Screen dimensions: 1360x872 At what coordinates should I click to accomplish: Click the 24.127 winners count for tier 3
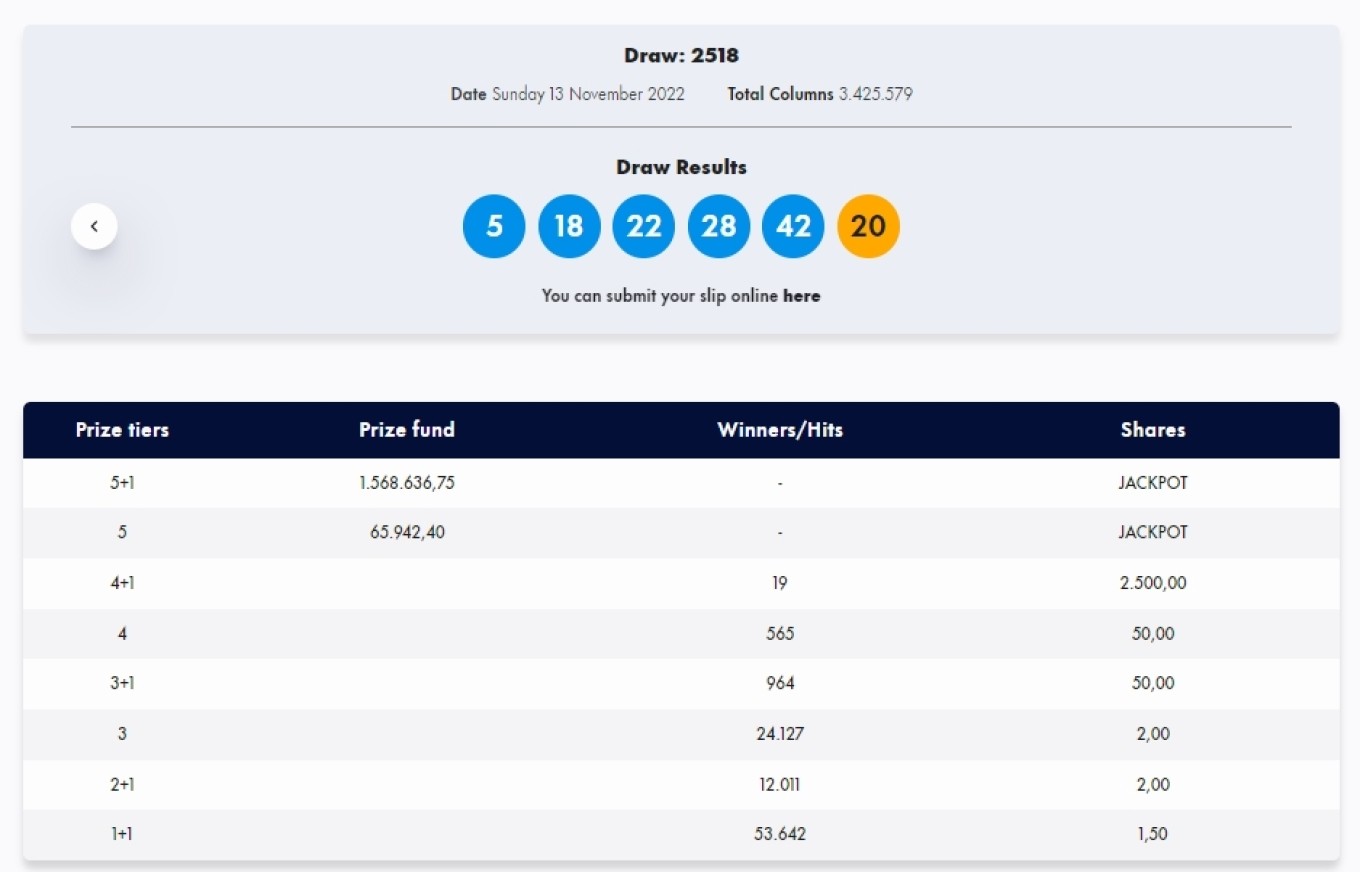click(x=780, y=734)
